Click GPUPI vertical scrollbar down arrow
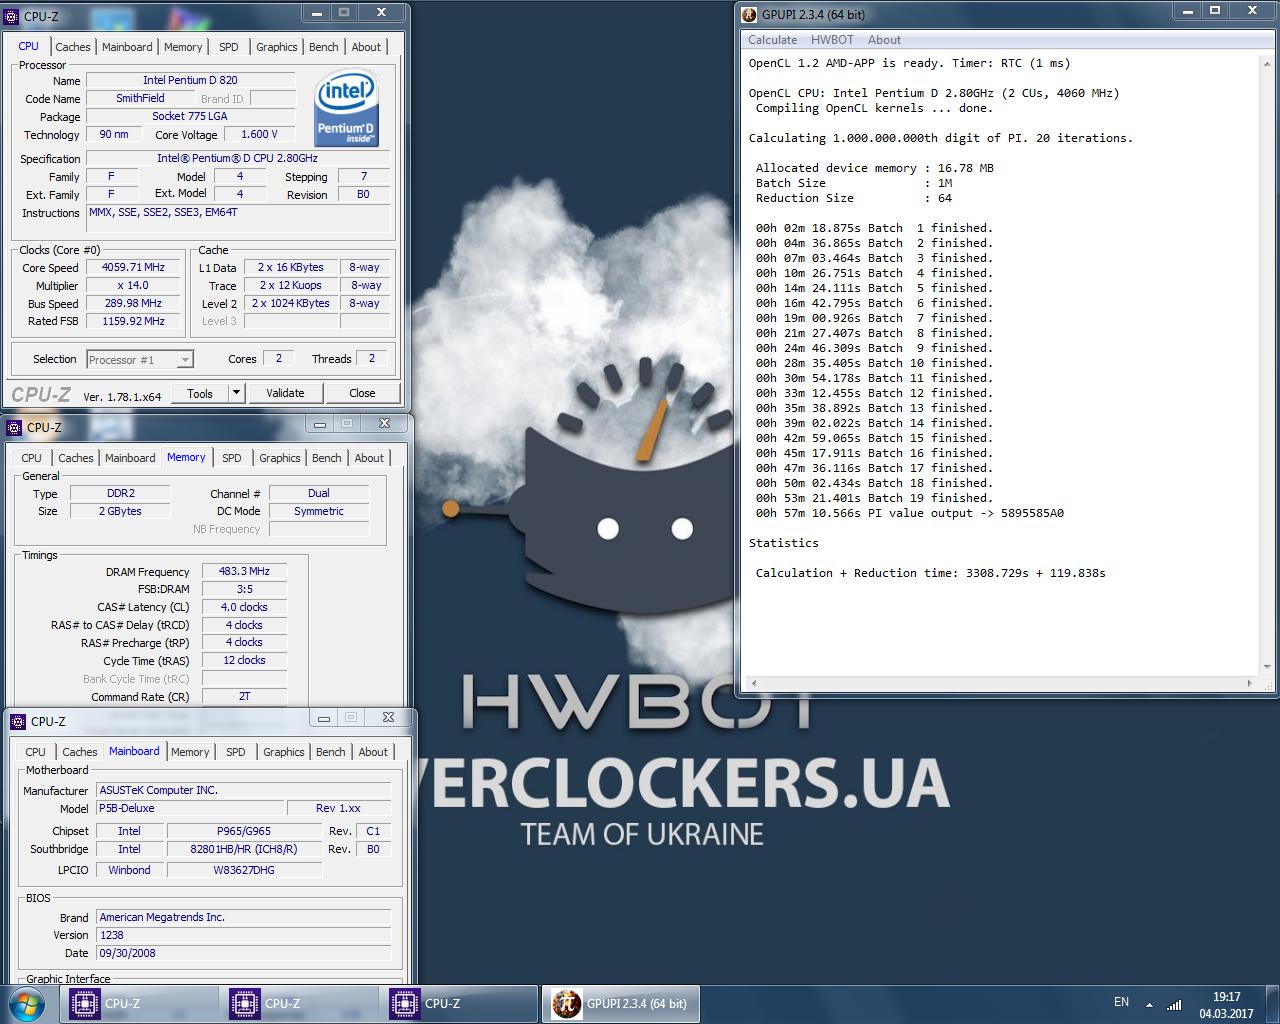Viewport: 1280px width, 1024px height. [x=1267, y=666]
